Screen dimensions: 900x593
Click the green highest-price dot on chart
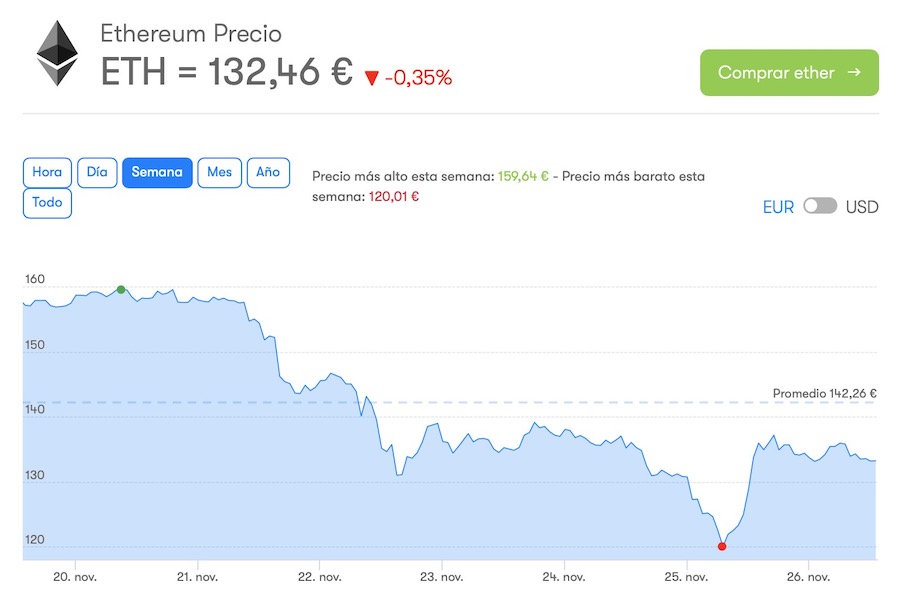121,290
